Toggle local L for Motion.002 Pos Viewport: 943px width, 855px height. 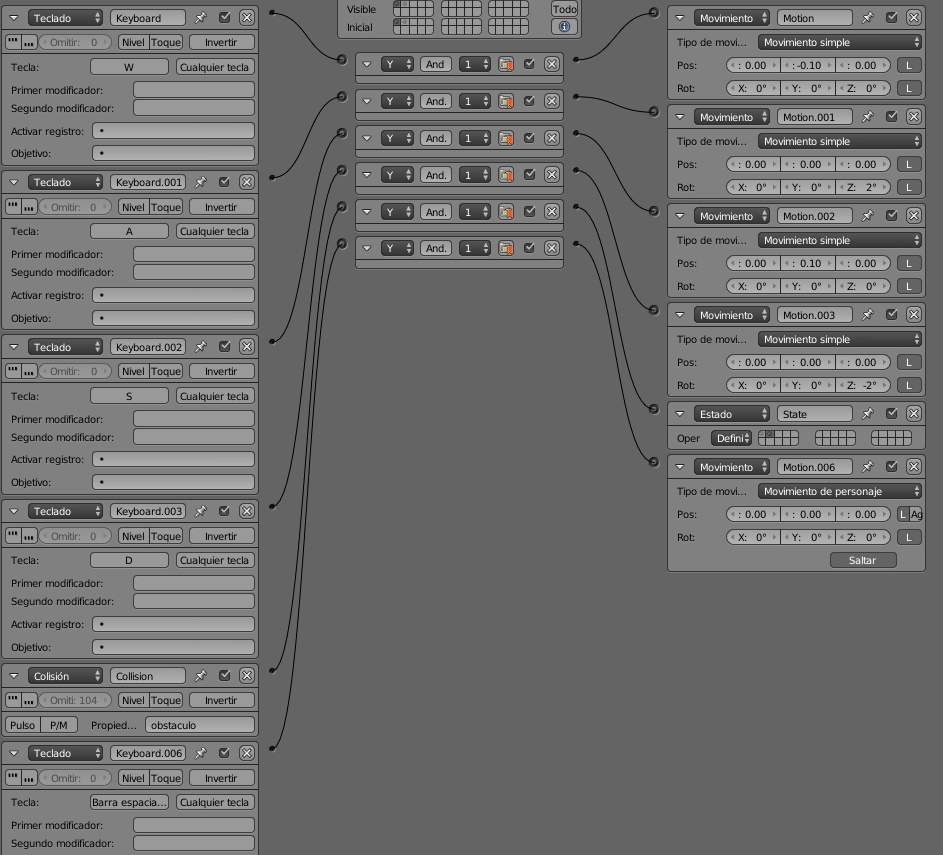[x=909, y=263]
